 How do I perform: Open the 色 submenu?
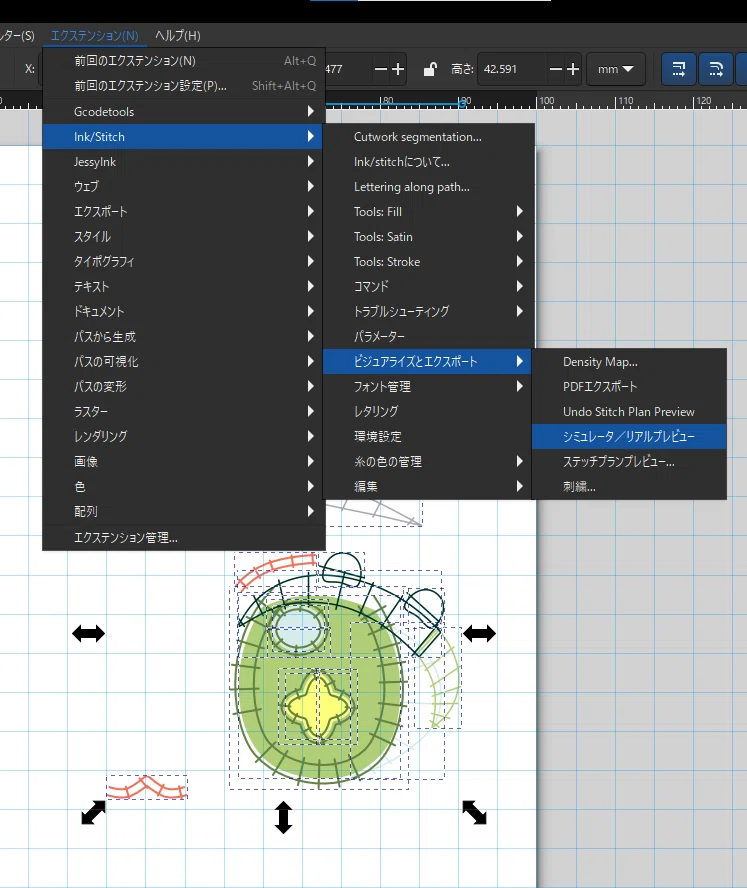[x=183, y=486]
